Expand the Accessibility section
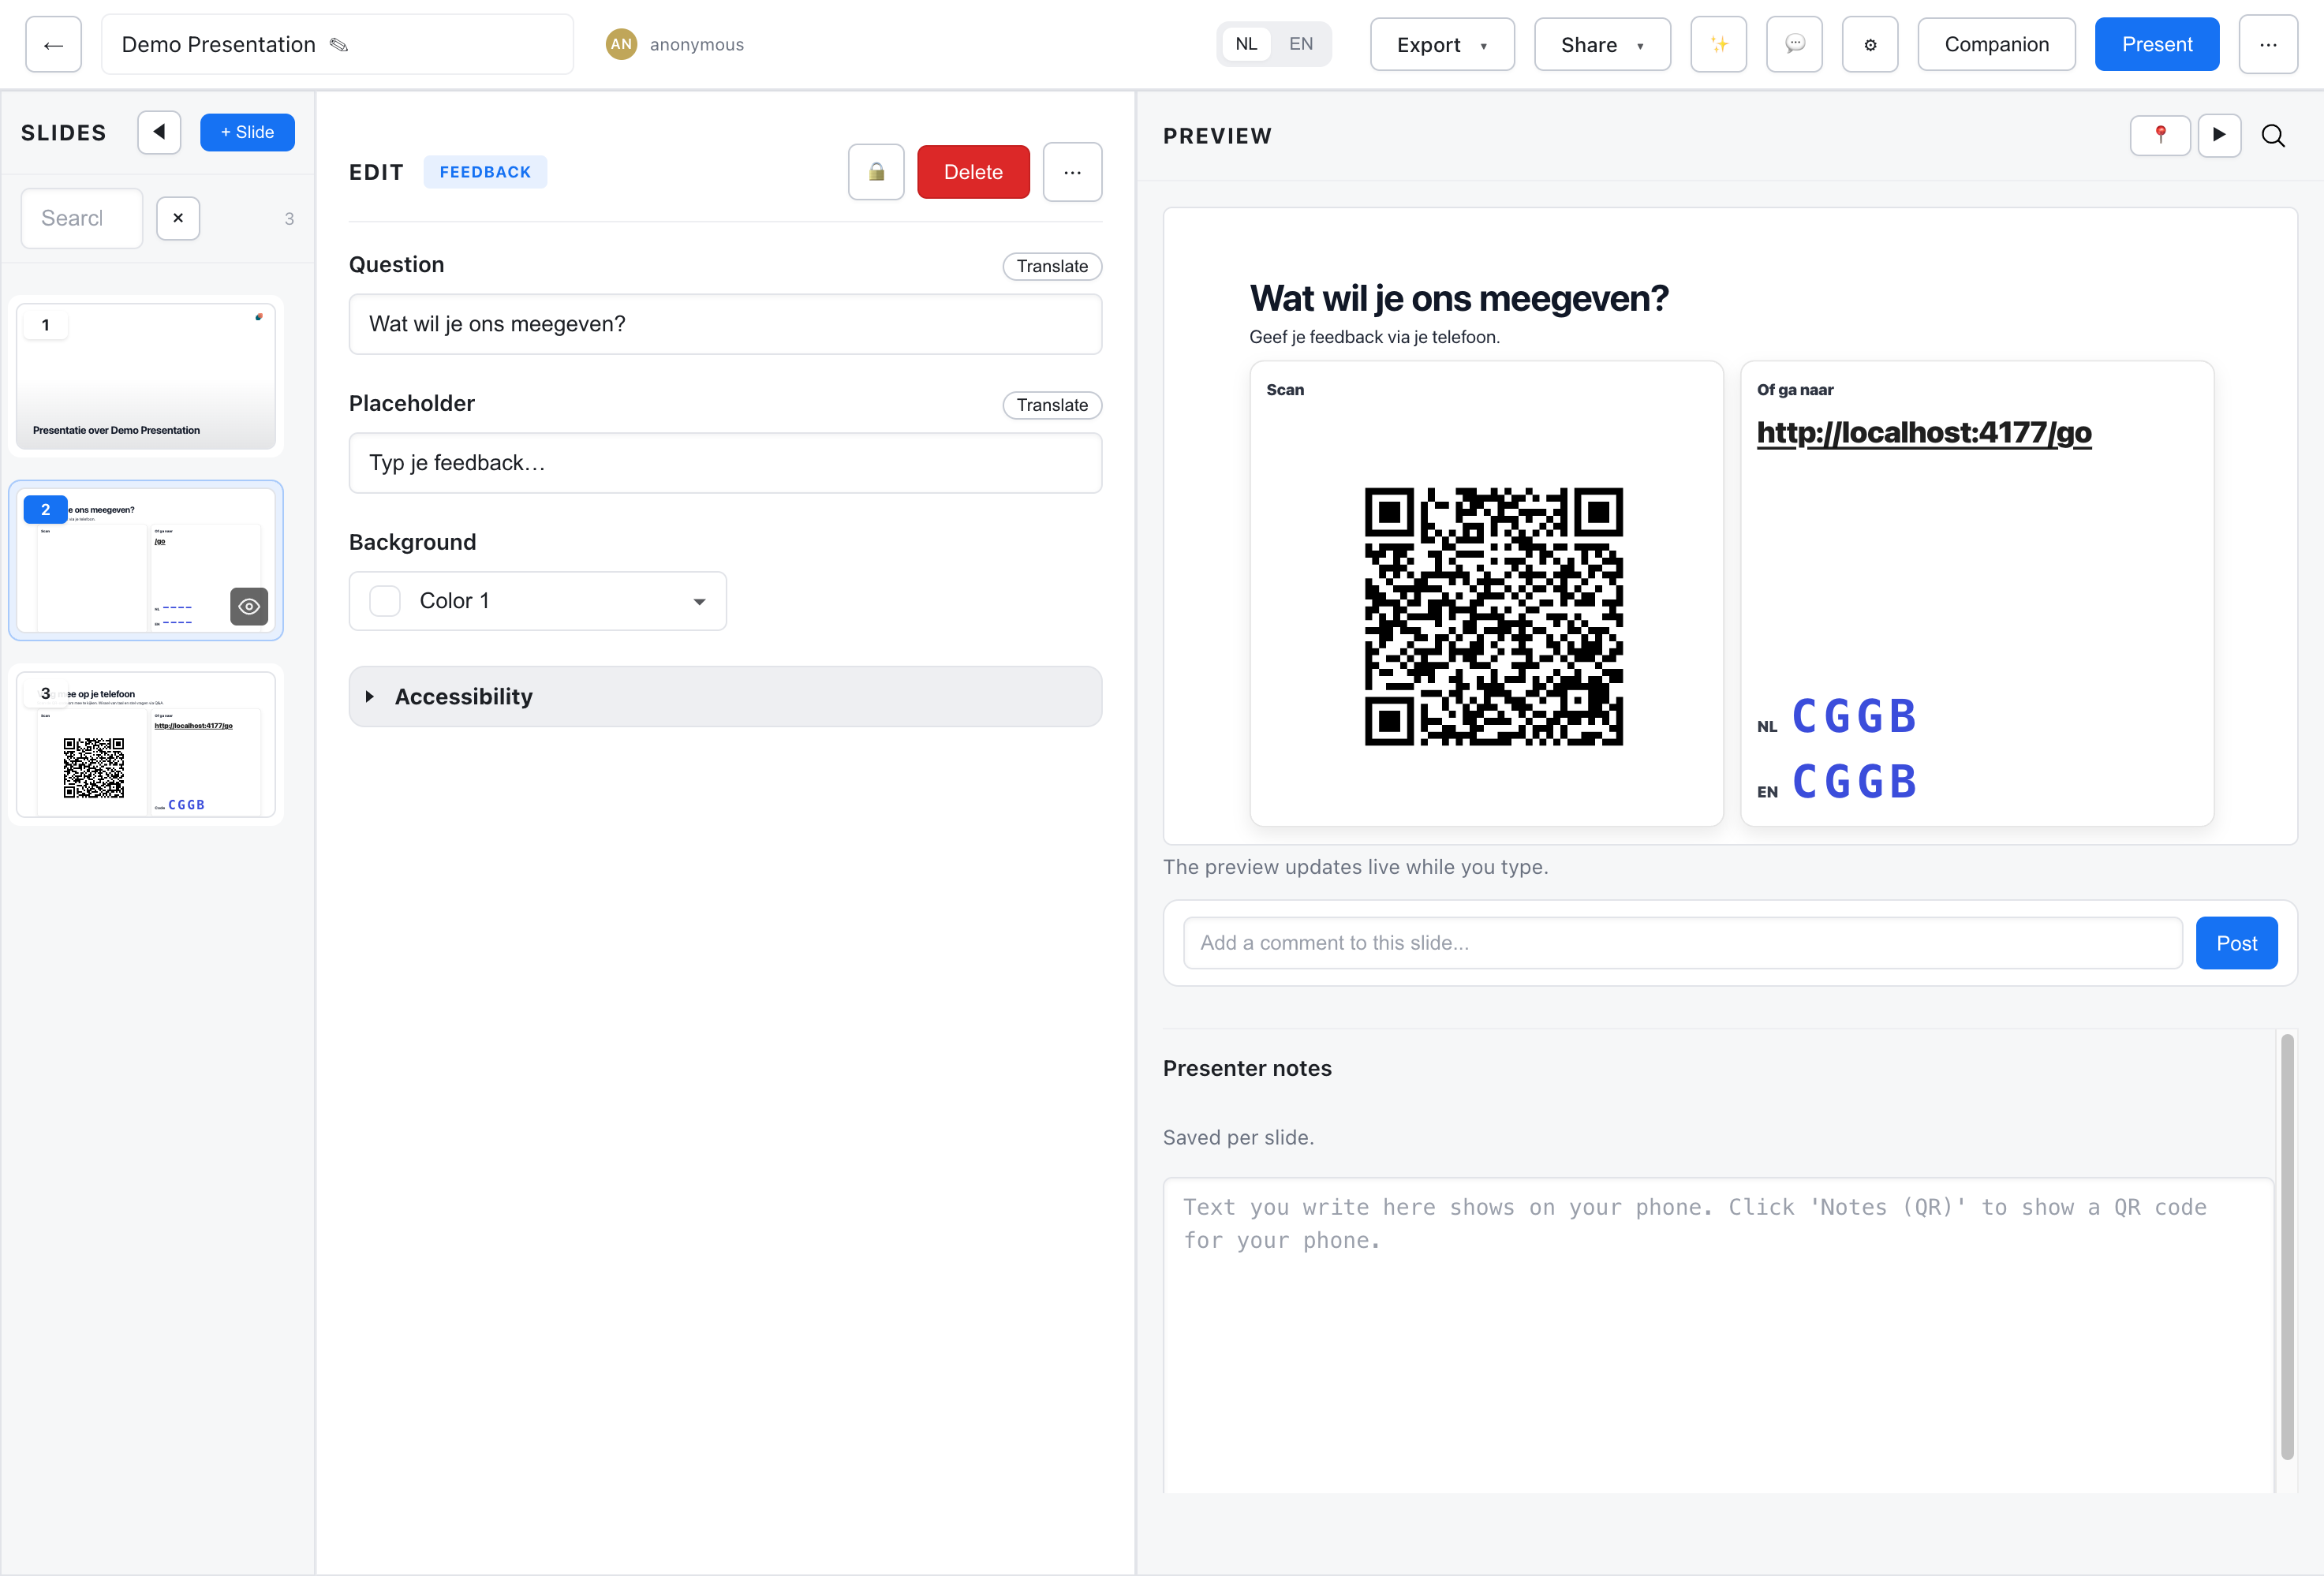This screenshot has width=2324, height=1576. 725,696
